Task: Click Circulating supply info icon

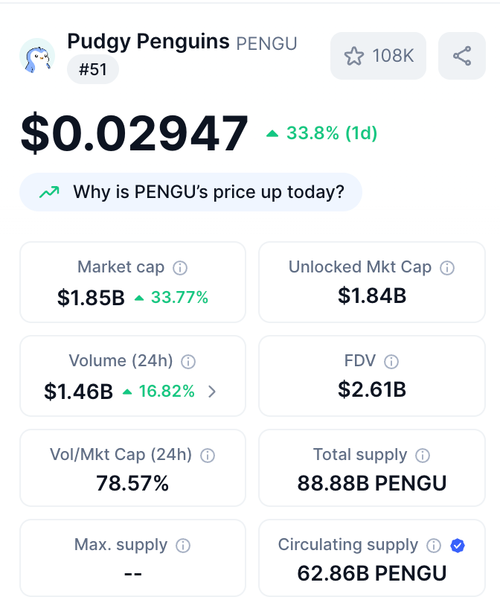Action: coord(434,546)
